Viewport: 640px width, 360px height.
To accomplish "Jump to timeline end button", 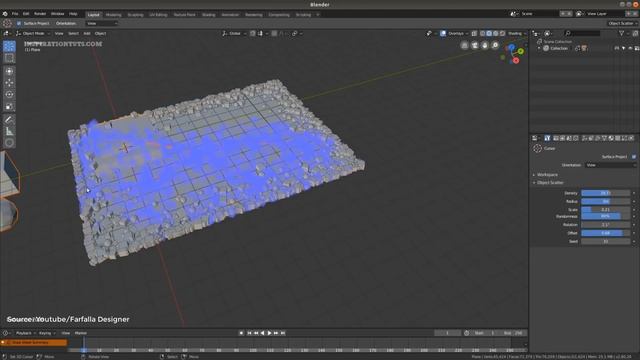I will (x=283, y=333).
